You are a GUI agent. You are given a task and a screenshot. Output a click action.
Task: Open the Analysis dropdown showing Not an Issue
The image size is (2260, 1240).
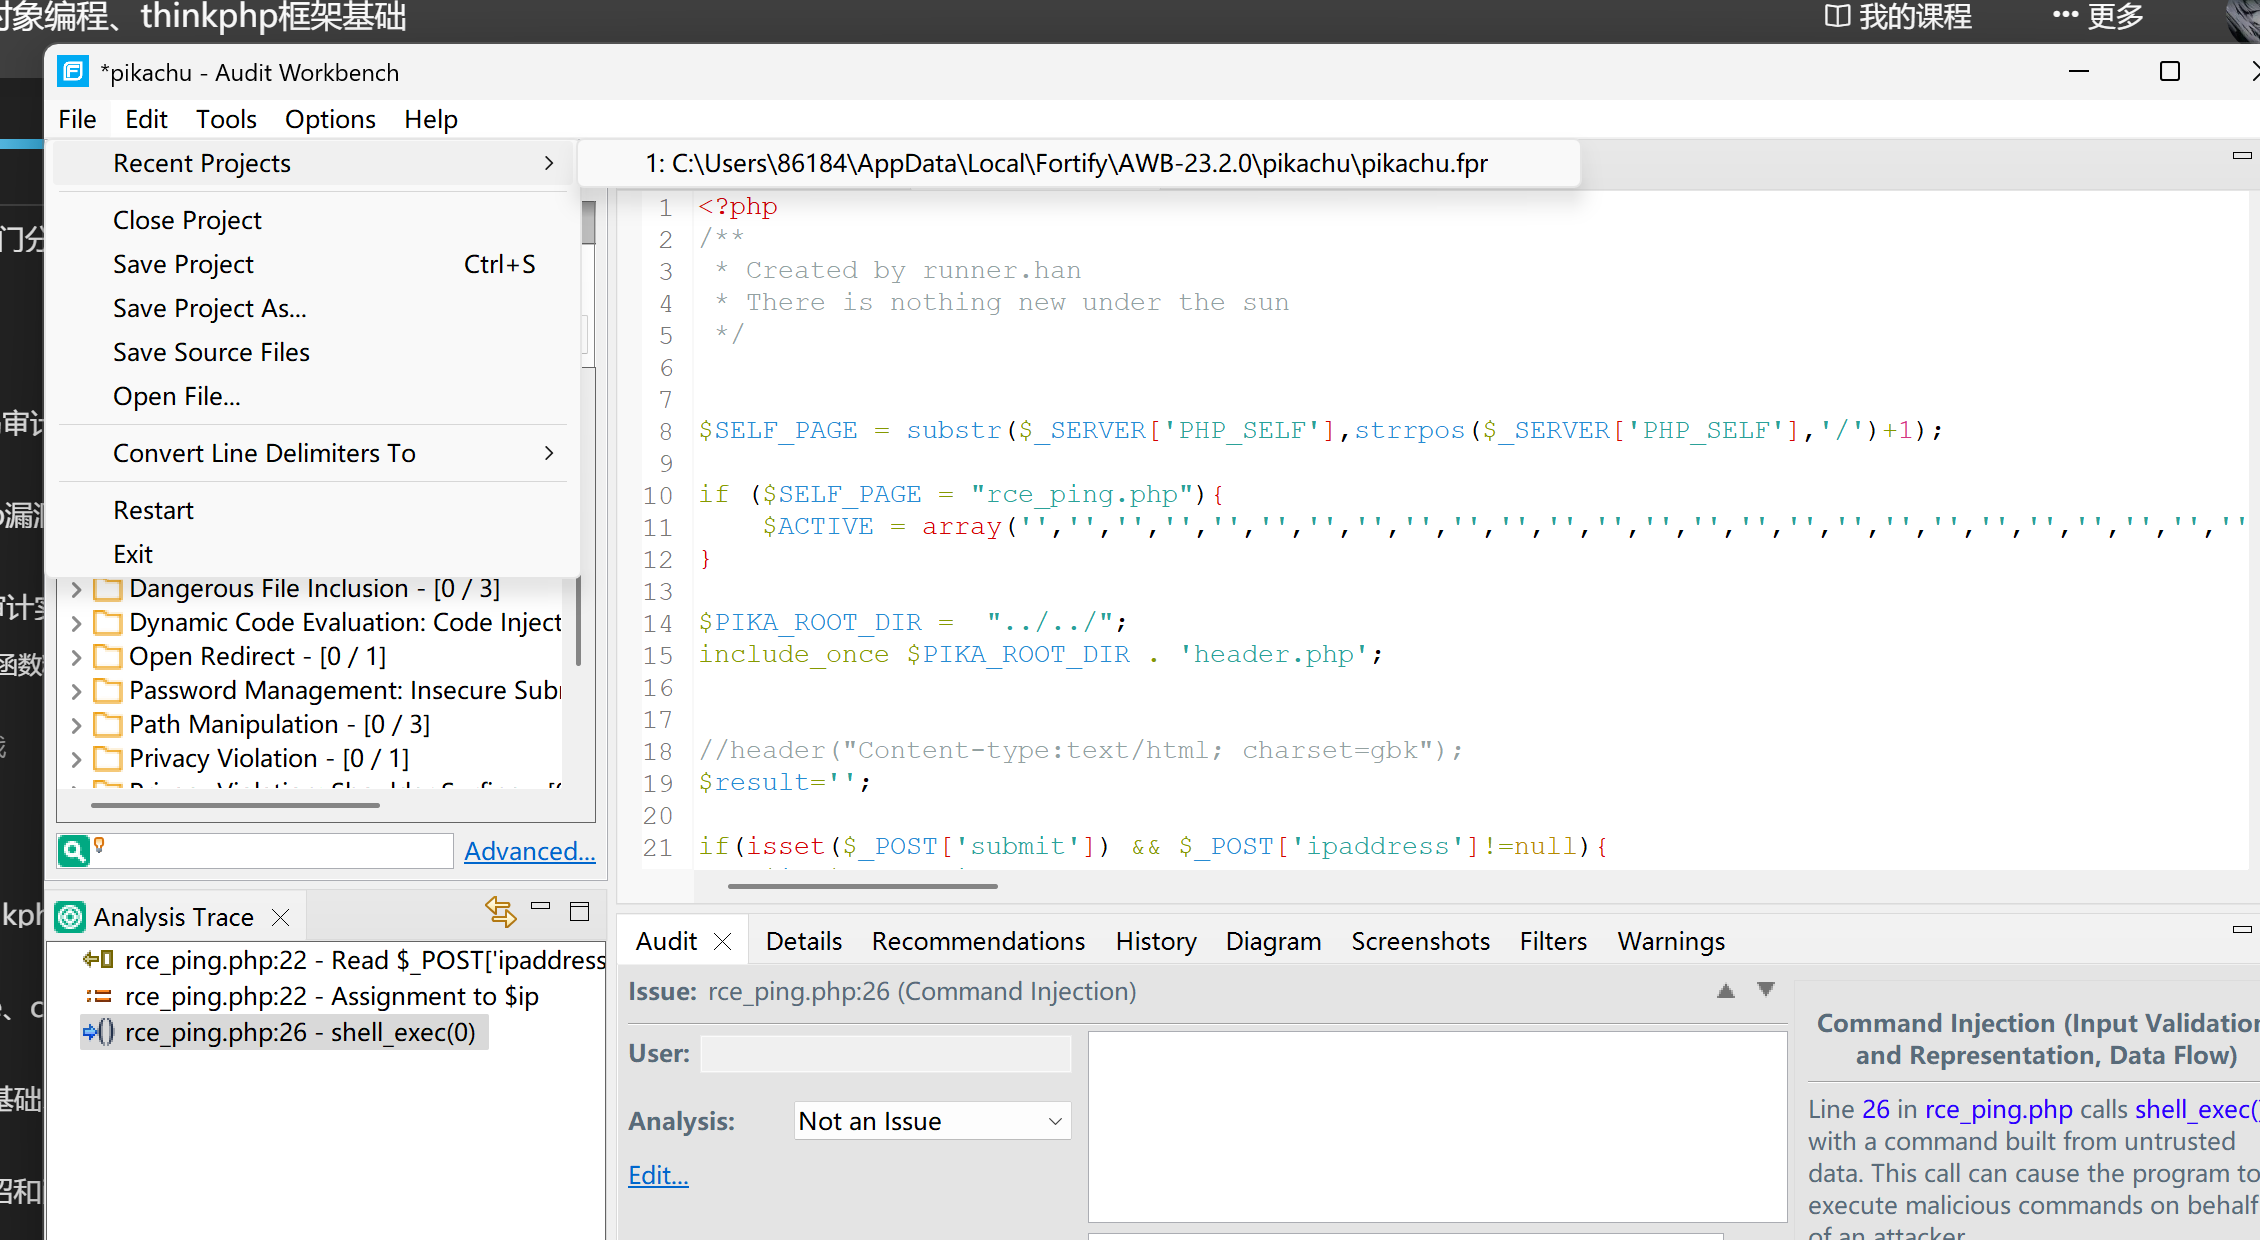tap(932, 1121)
